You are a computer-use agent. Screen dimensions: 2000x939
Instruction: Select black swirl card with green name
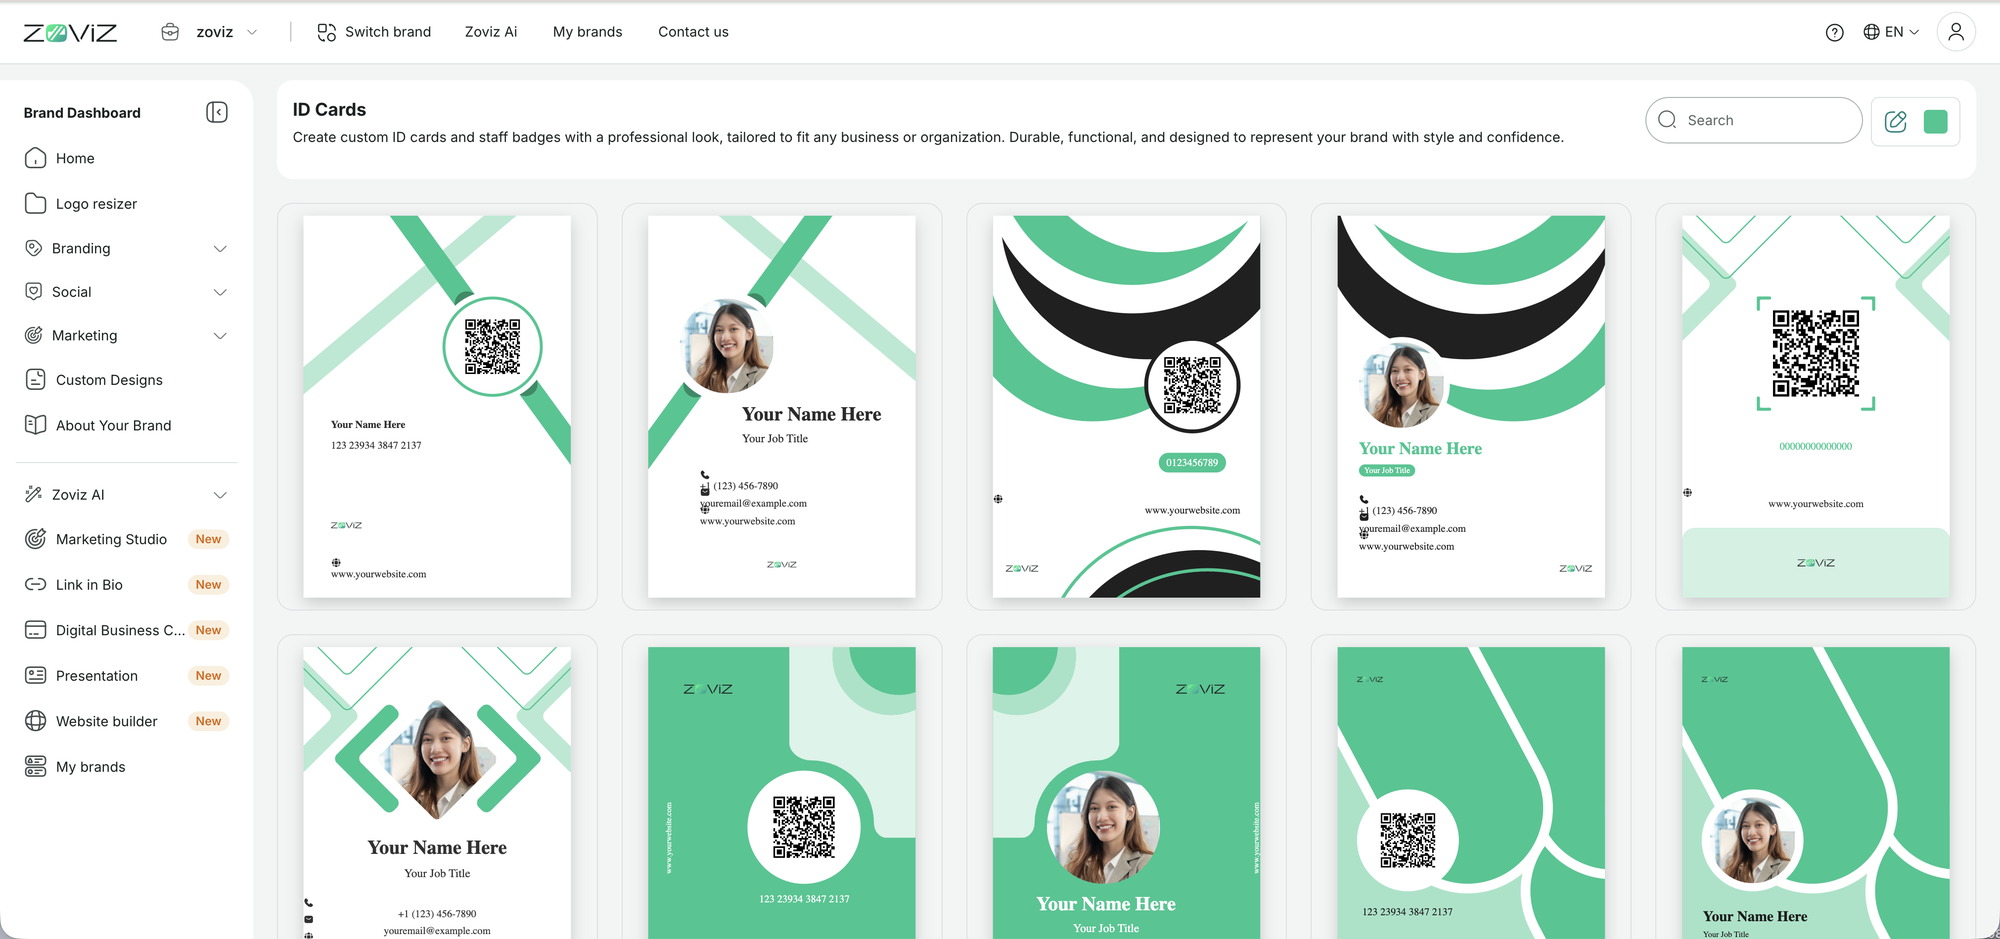[1471, 406]
